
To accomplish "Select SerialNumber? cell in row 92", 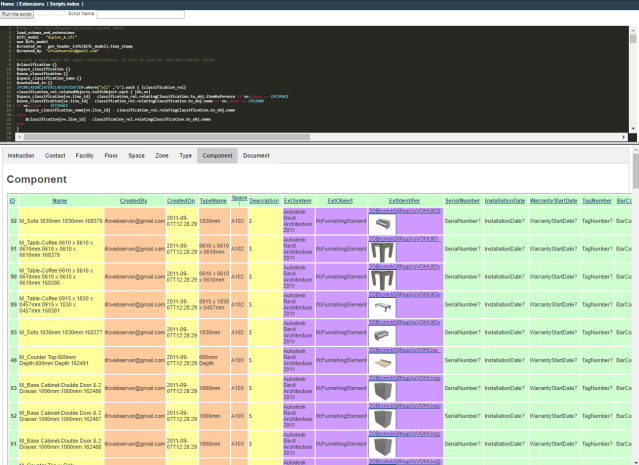I will [x=463, y=221].
